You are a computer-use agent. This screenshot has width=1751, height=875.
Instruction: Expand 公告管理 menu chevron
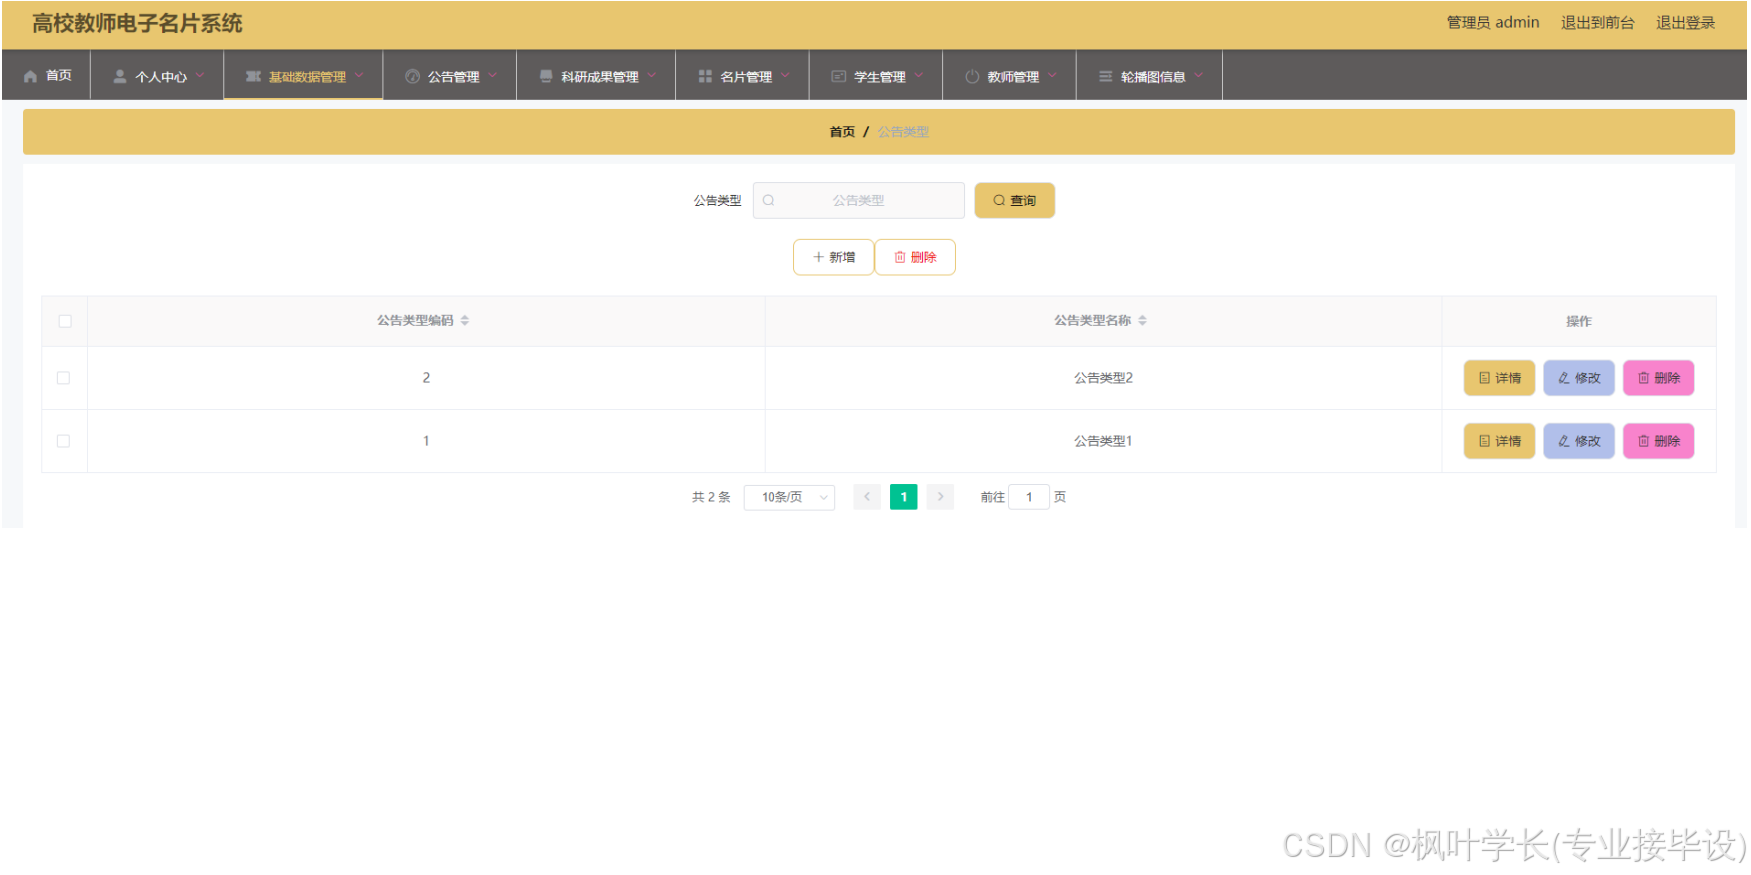point(493,75)
